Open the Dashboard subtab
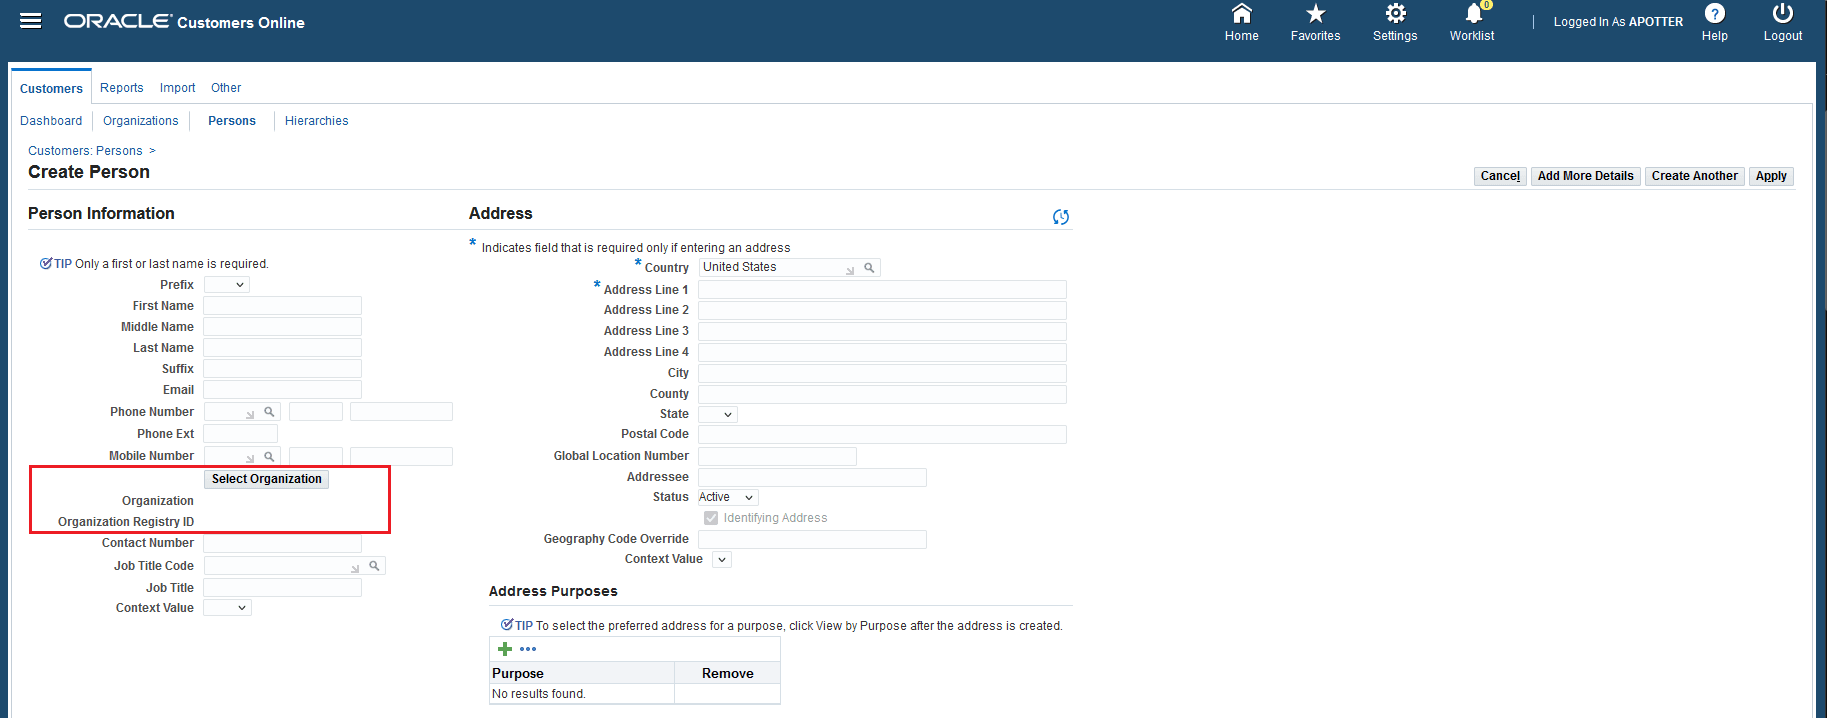 (x=51, y=121)
